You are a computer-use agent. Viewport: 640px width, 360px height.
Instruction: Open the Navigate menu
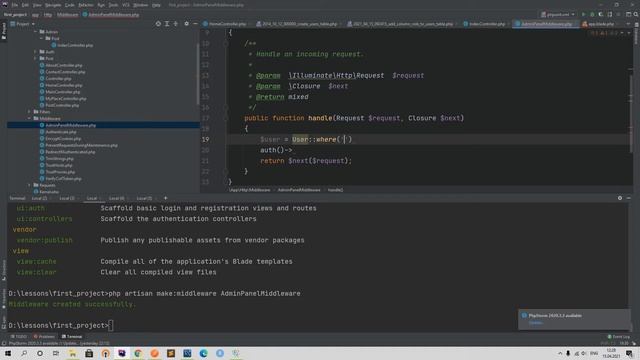[x=53, y=5]
